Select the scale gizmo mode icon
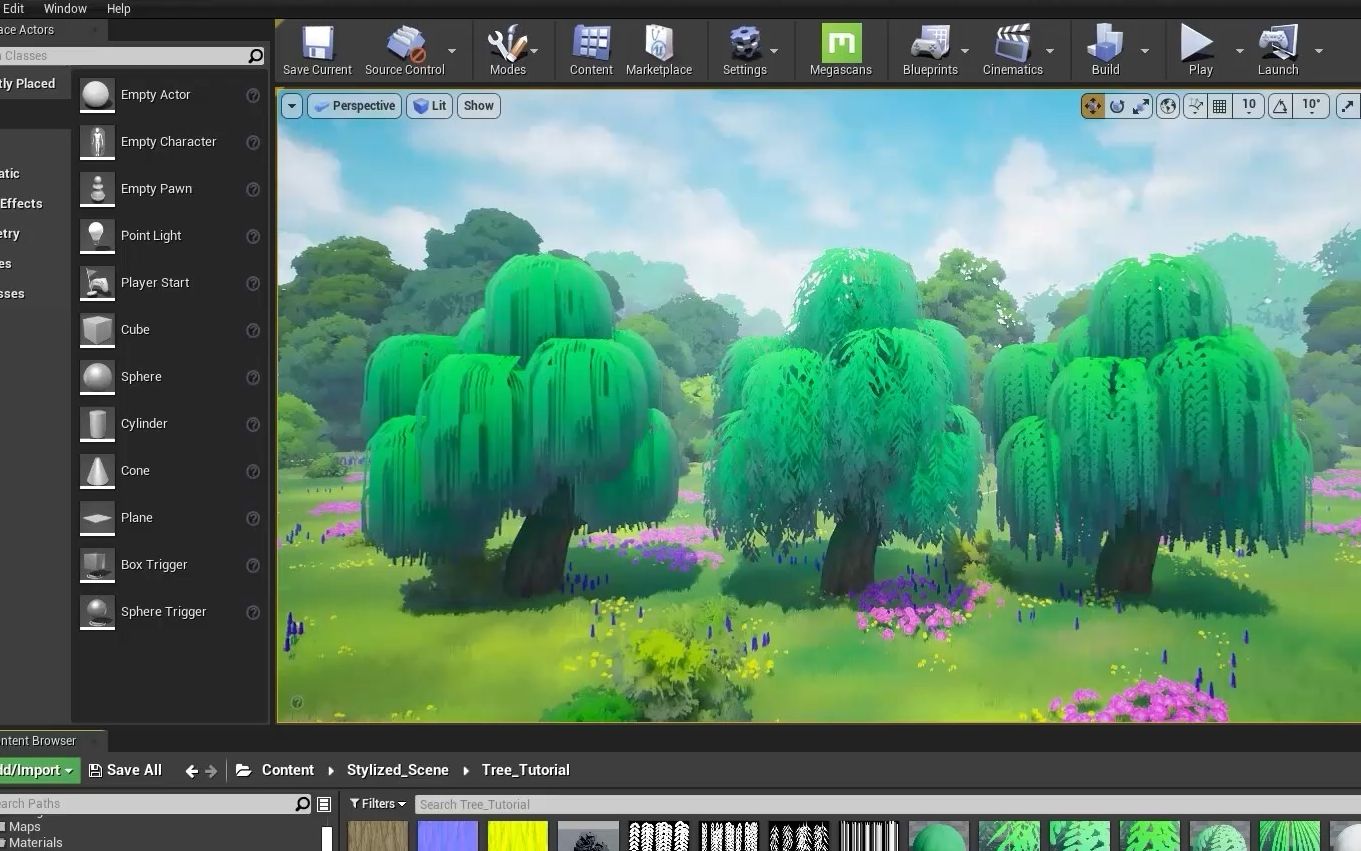Screen dimensions: 1361x851 (1141, 106)
